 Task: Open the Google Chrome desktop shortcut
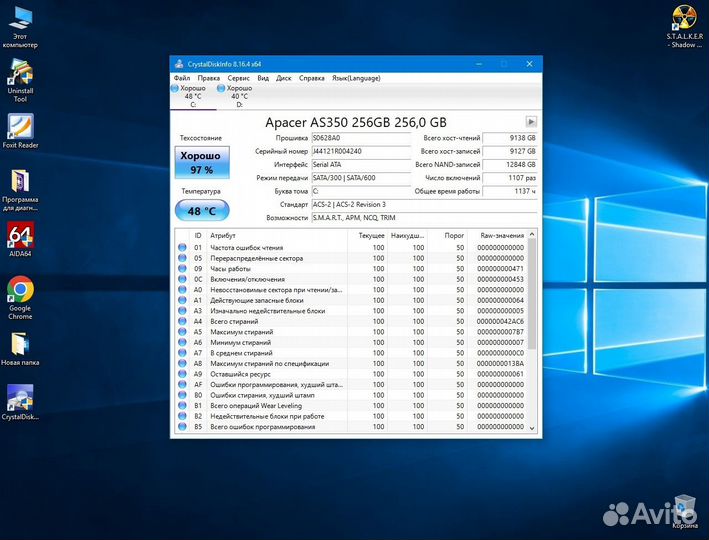(20, 298)
